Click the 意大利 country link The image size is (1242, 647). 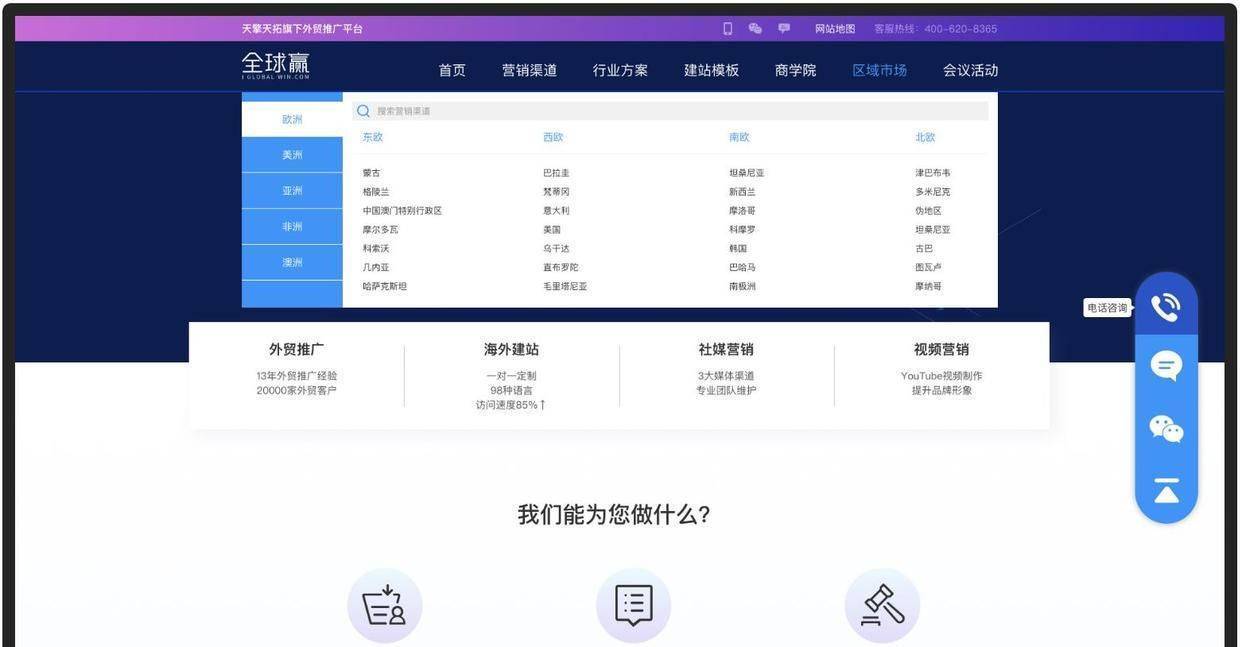[556, 211]
